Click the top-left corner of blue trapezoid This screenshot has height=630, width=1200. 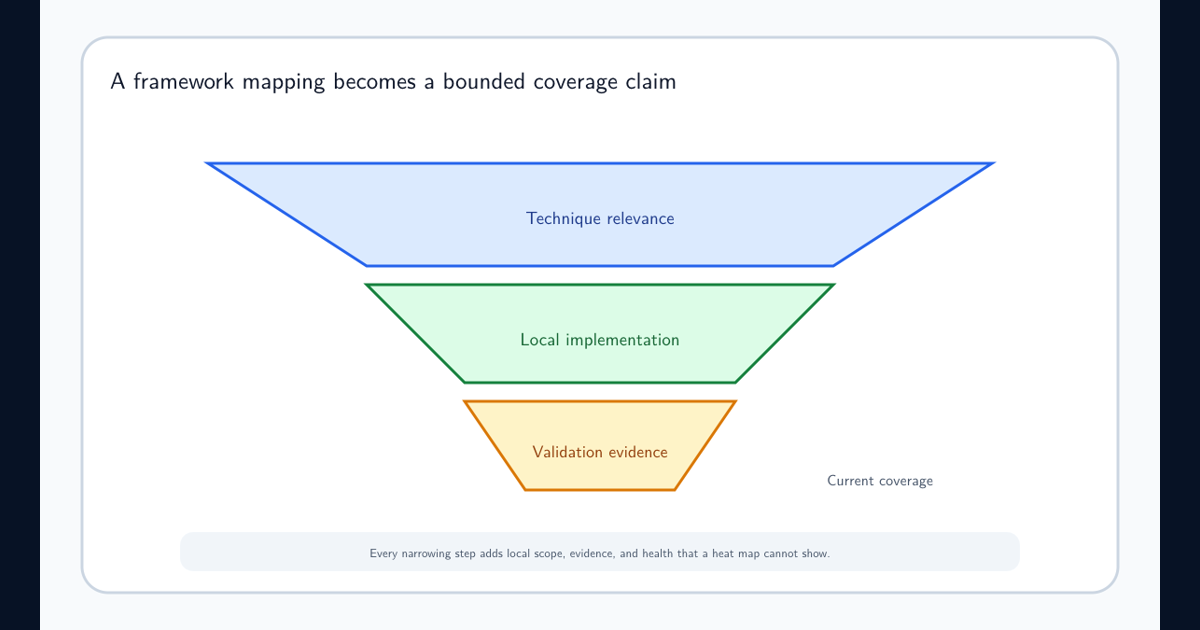pyautogui.click(x=208, y=163)
